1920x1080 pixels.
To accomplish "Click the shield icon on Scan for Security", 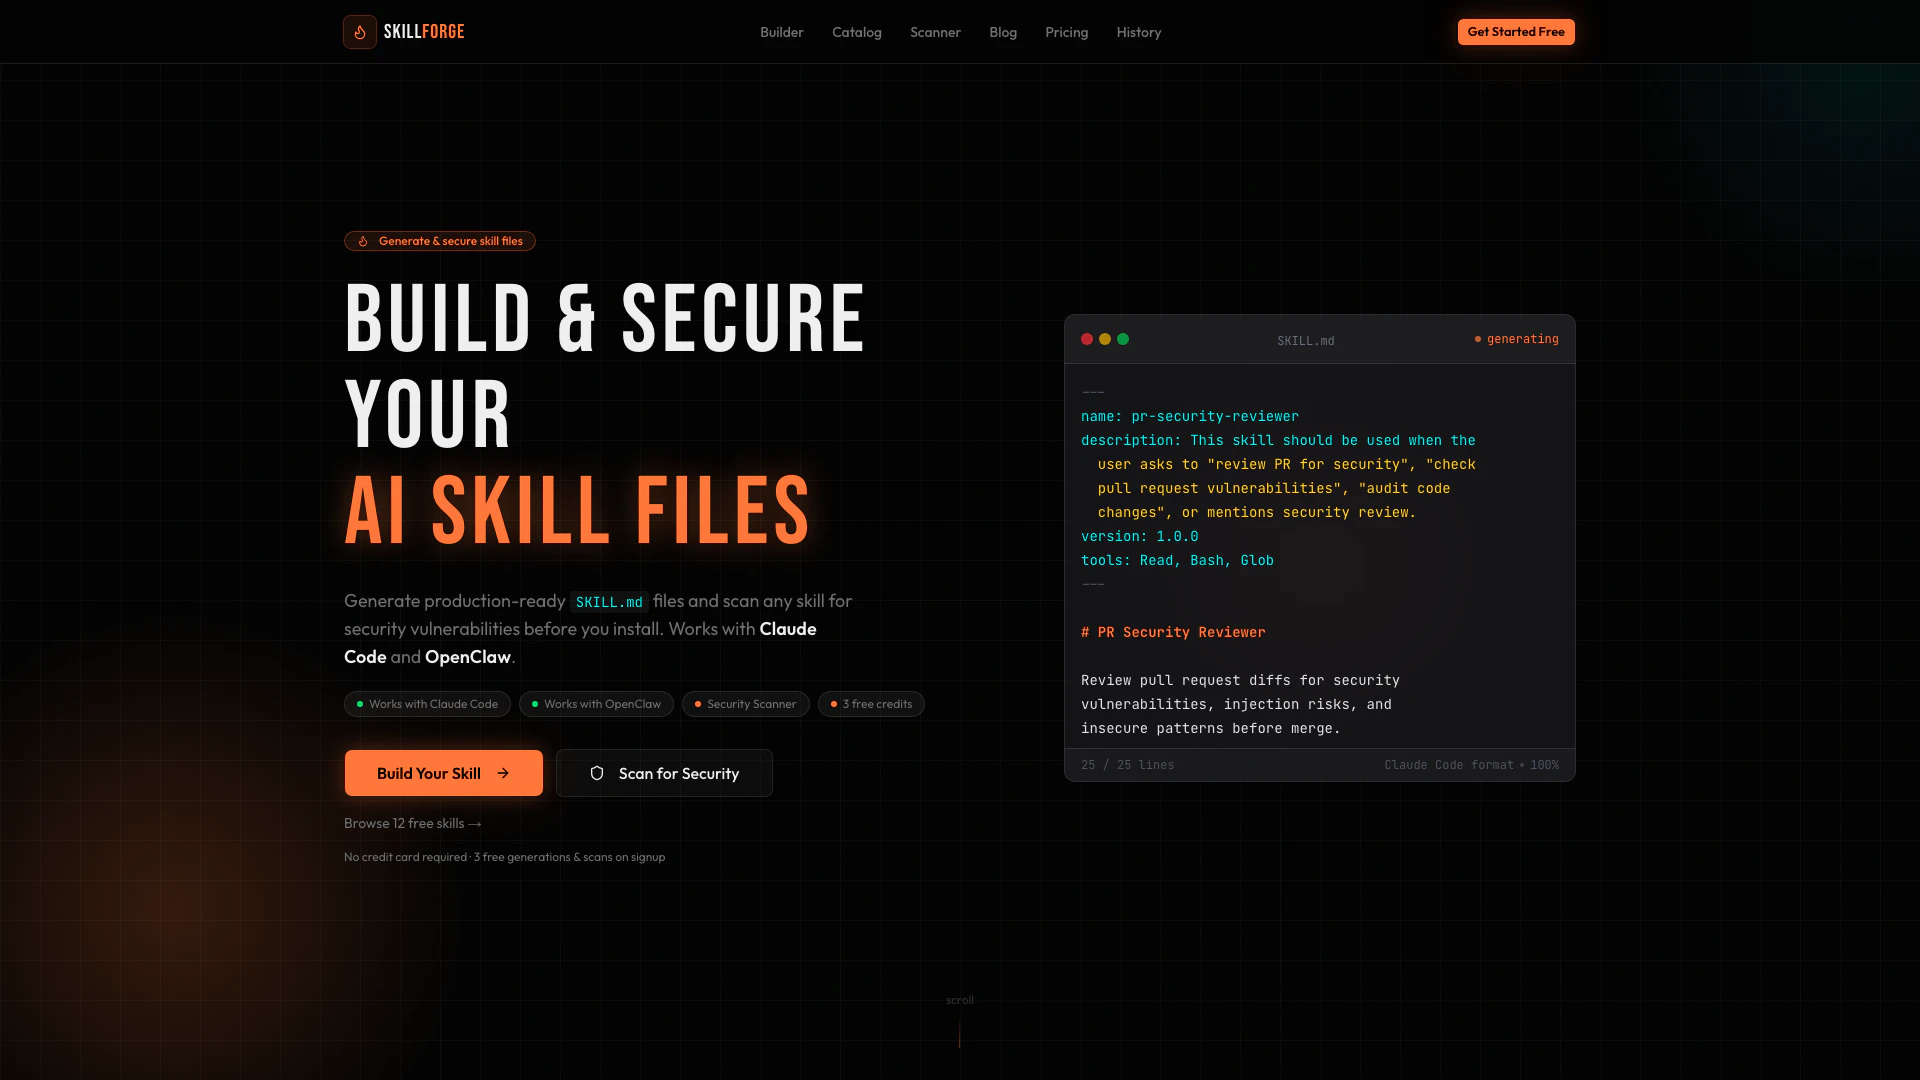I will pos(597,773).
